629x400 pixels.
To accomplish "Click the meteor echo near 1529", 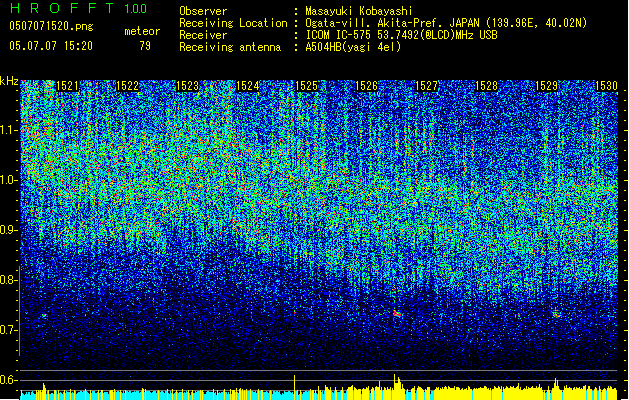I will coord(556,315).
